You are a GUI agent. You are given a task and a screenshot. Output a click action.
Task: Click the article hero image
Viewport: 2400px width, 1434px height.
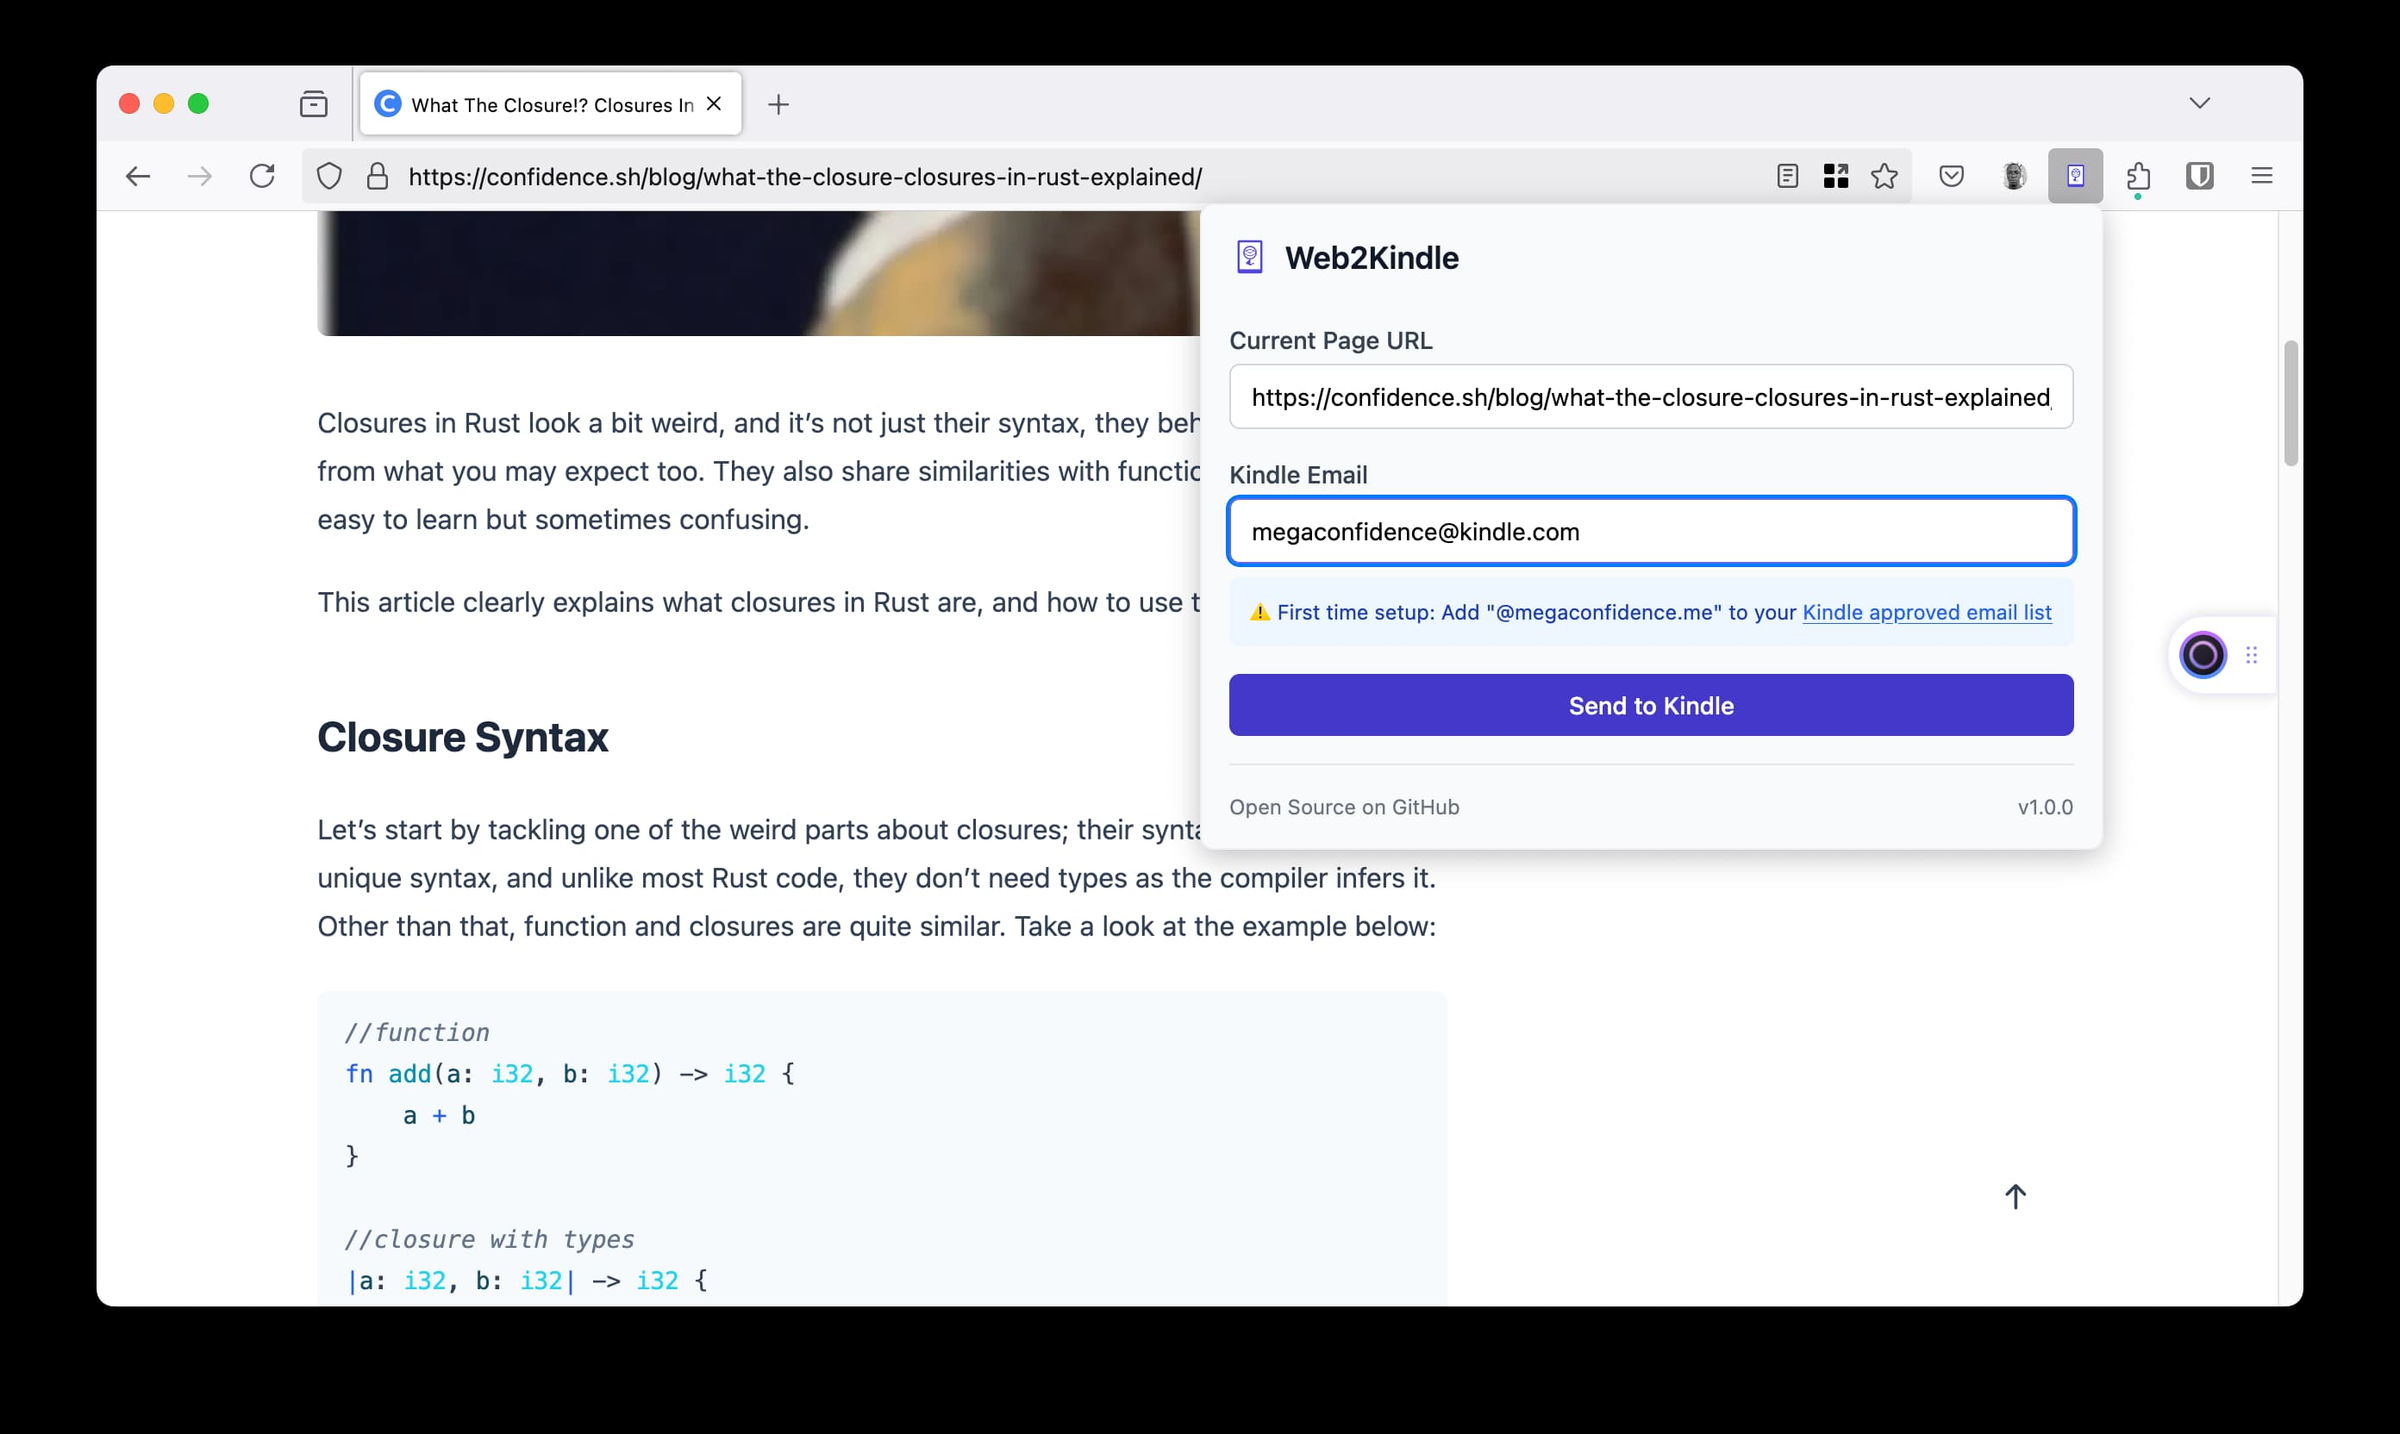point(759,273)
